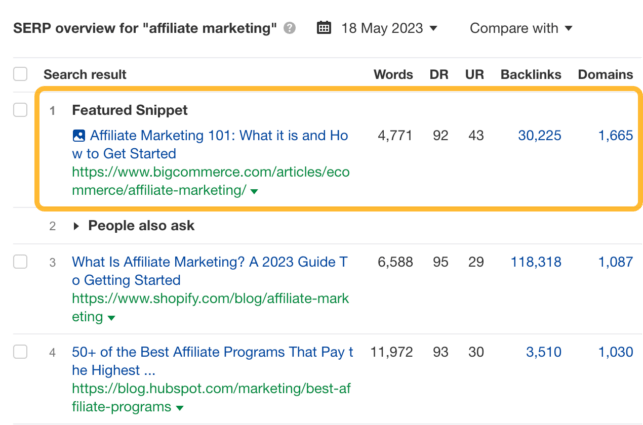Screen dimensions: 643x425
Task: Click domains value 1,030
Action: point(616,352)
